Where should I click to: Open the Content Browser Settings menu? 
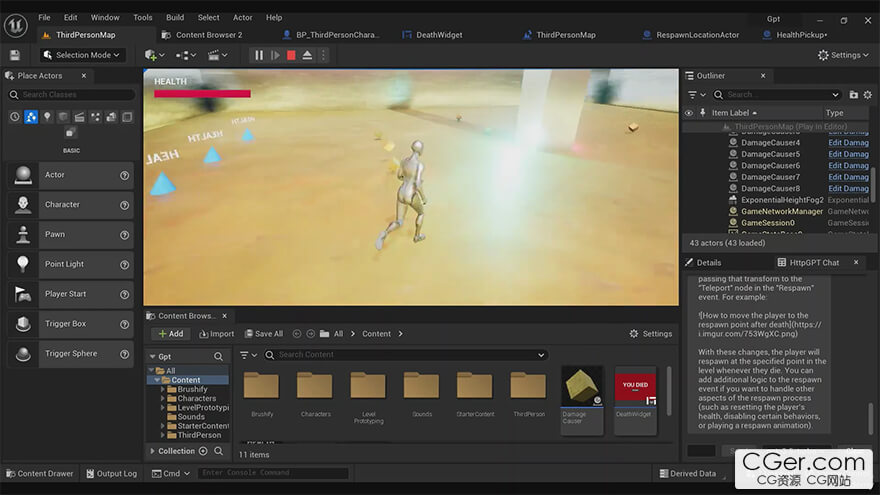click(x=650, y=334)
